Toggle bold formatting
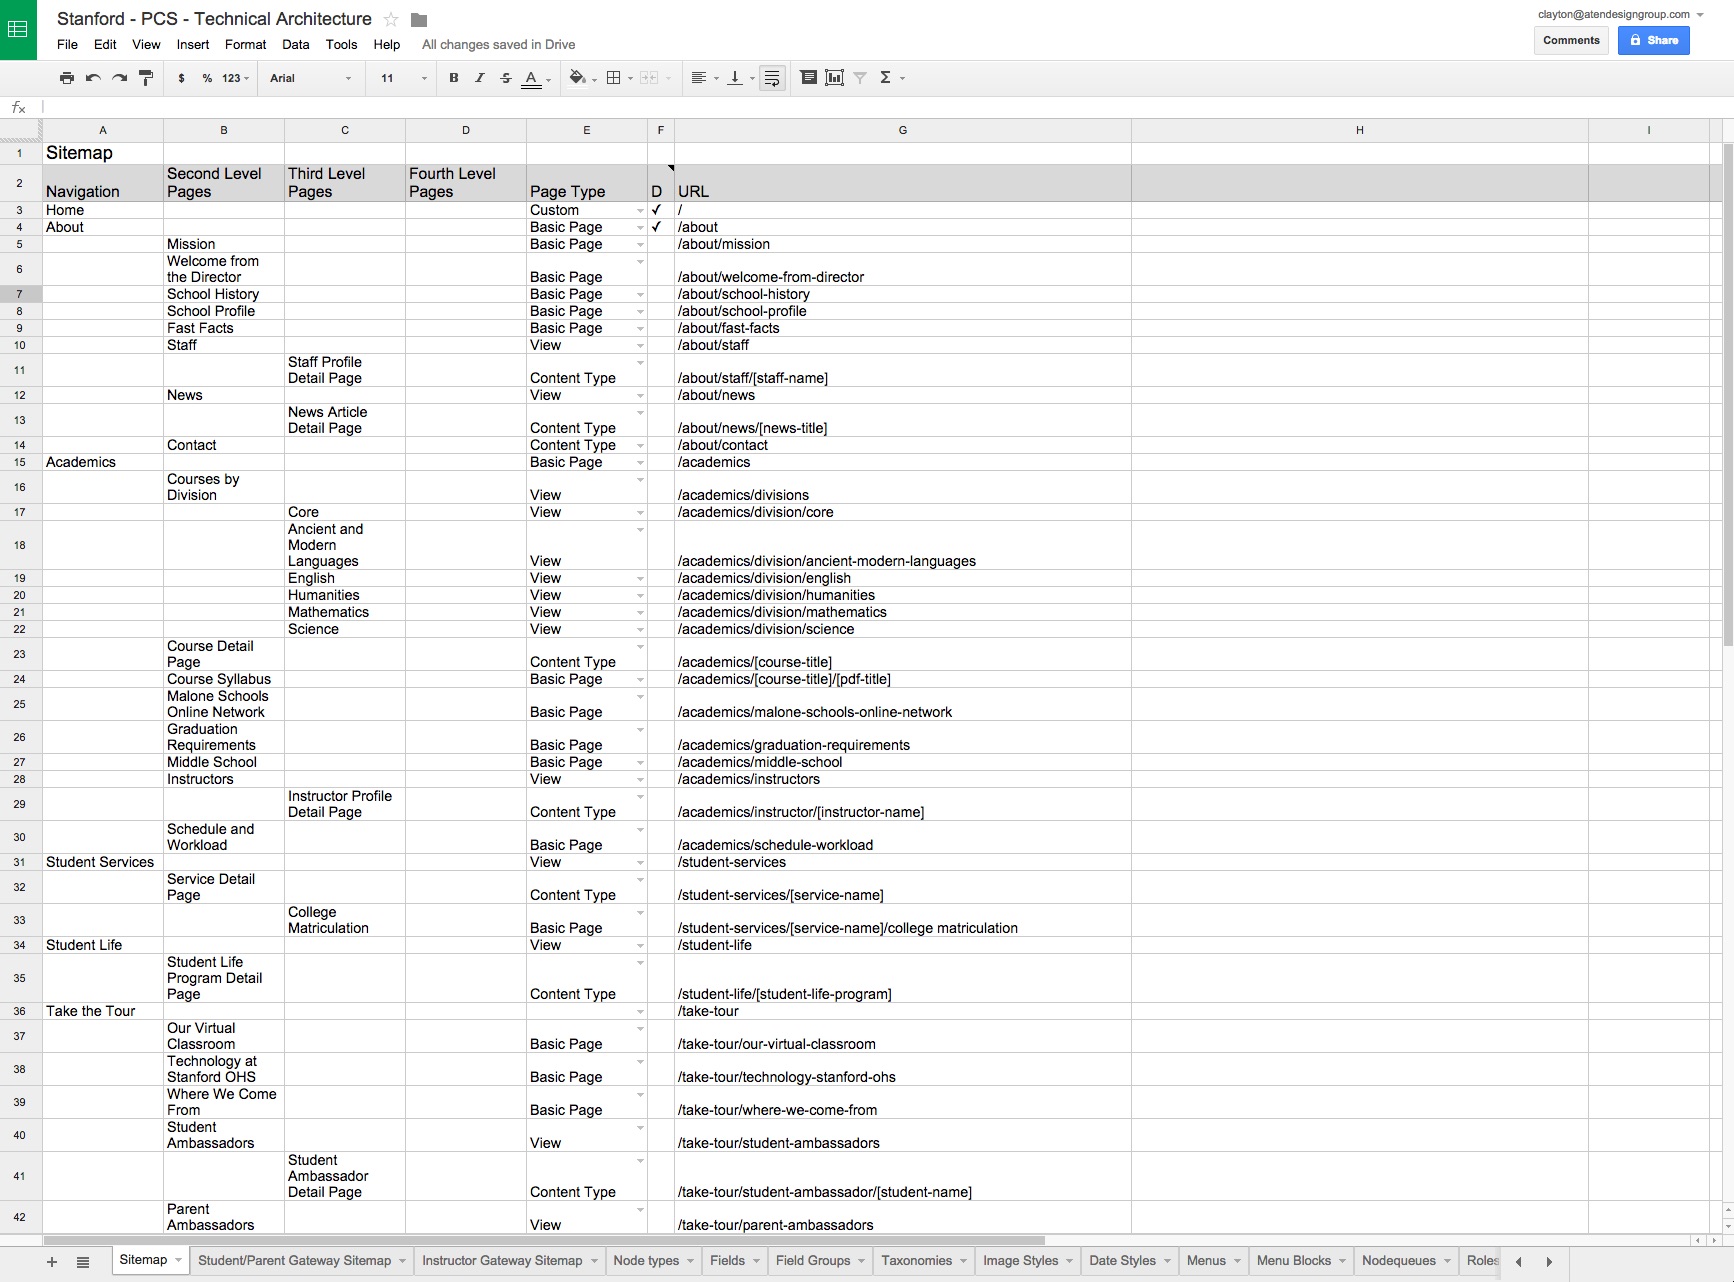The height and width of the screenshot is (1282, 1734). [x=454, y=78]
